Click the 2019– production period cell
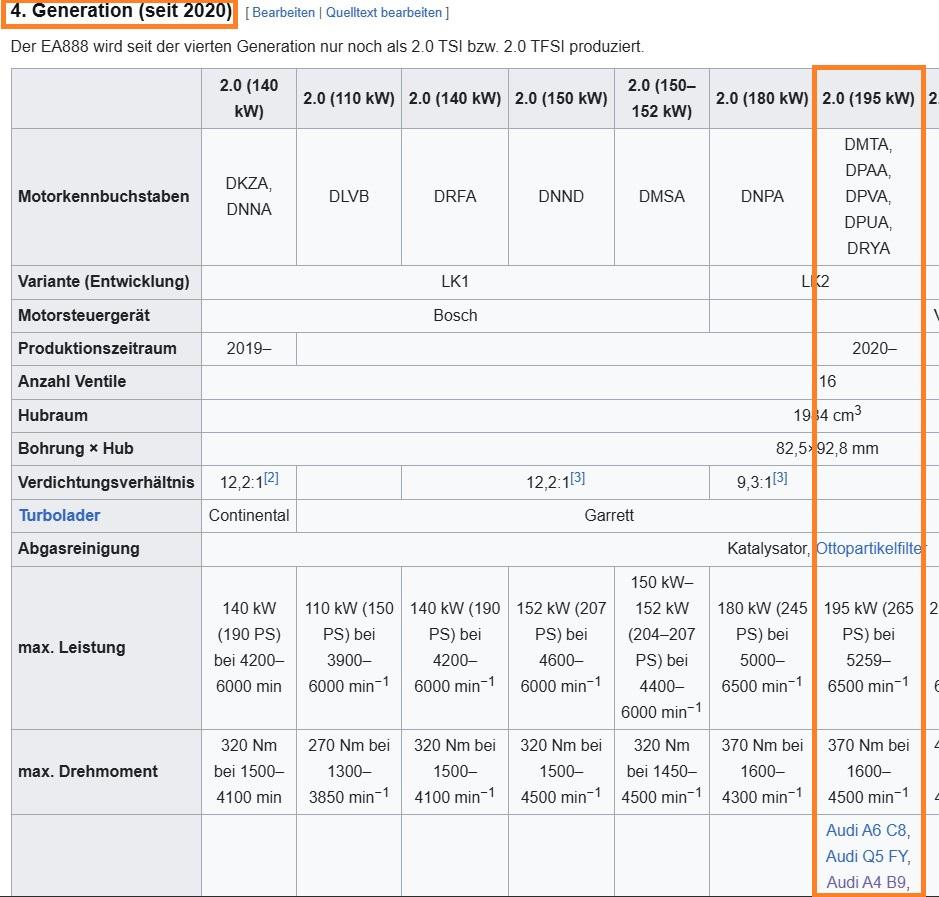This screenshot has height=897, width=939. click(249, 349)
